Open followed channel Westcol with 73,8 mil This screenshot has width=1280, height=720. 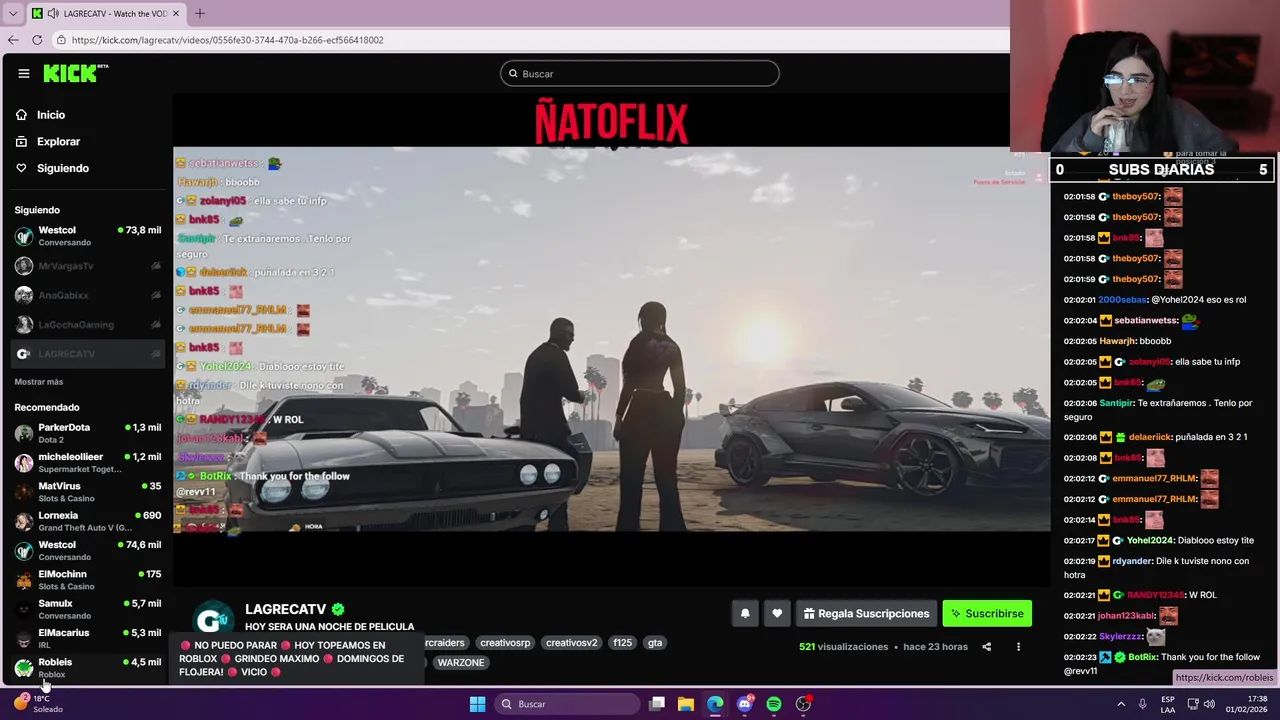pos(88,236)
